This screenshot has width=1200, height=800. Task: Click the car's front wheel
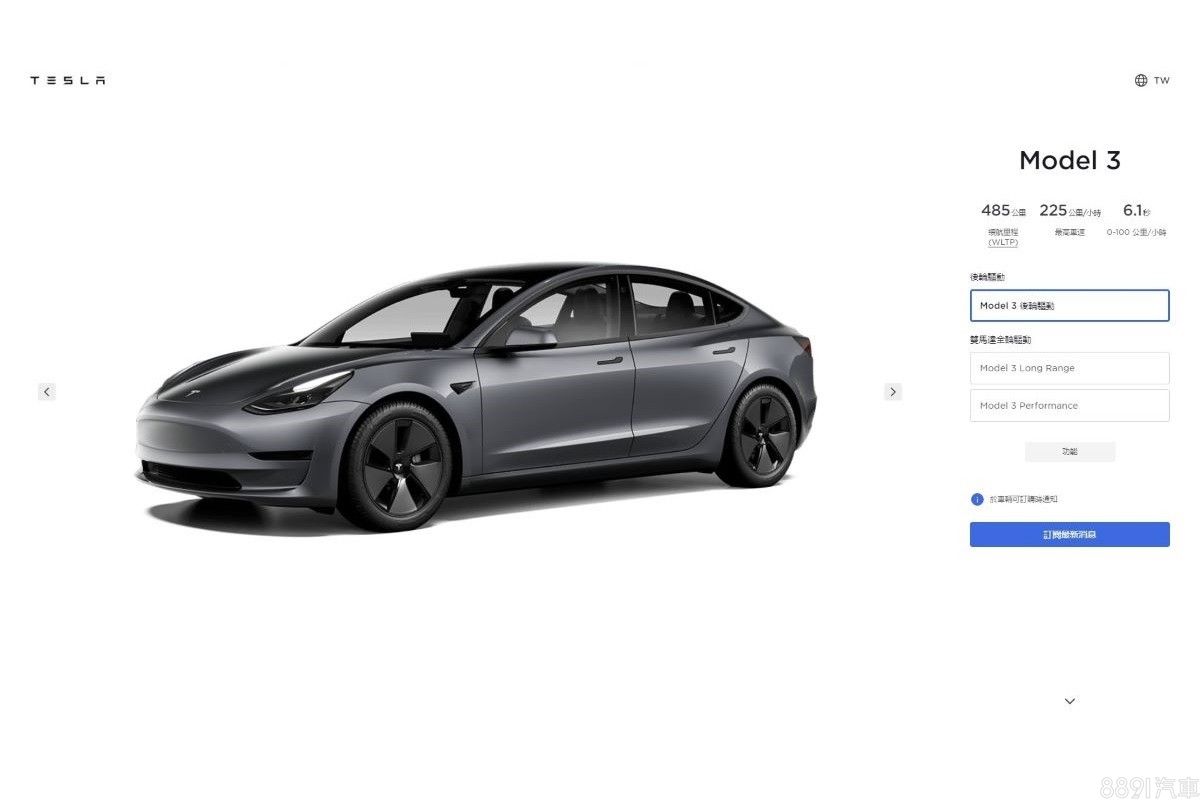tap(397, 465)
